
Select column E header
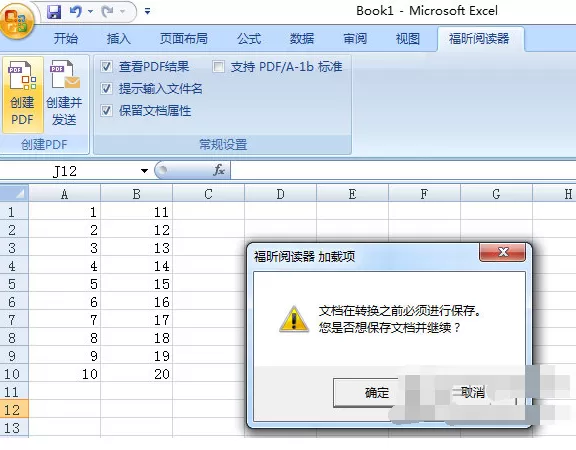pos(352,194)
